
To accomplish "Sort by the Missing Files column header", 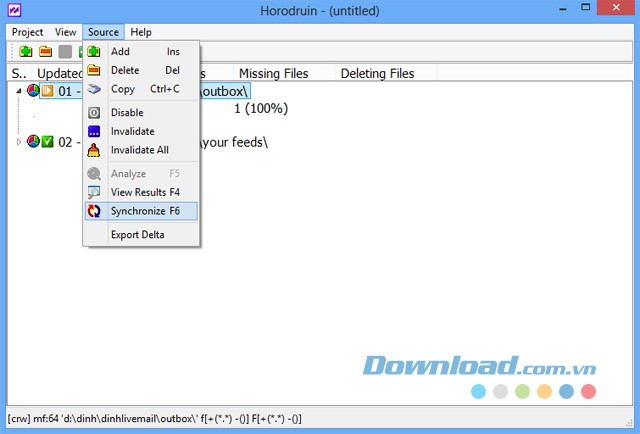I will coord(273,73).
